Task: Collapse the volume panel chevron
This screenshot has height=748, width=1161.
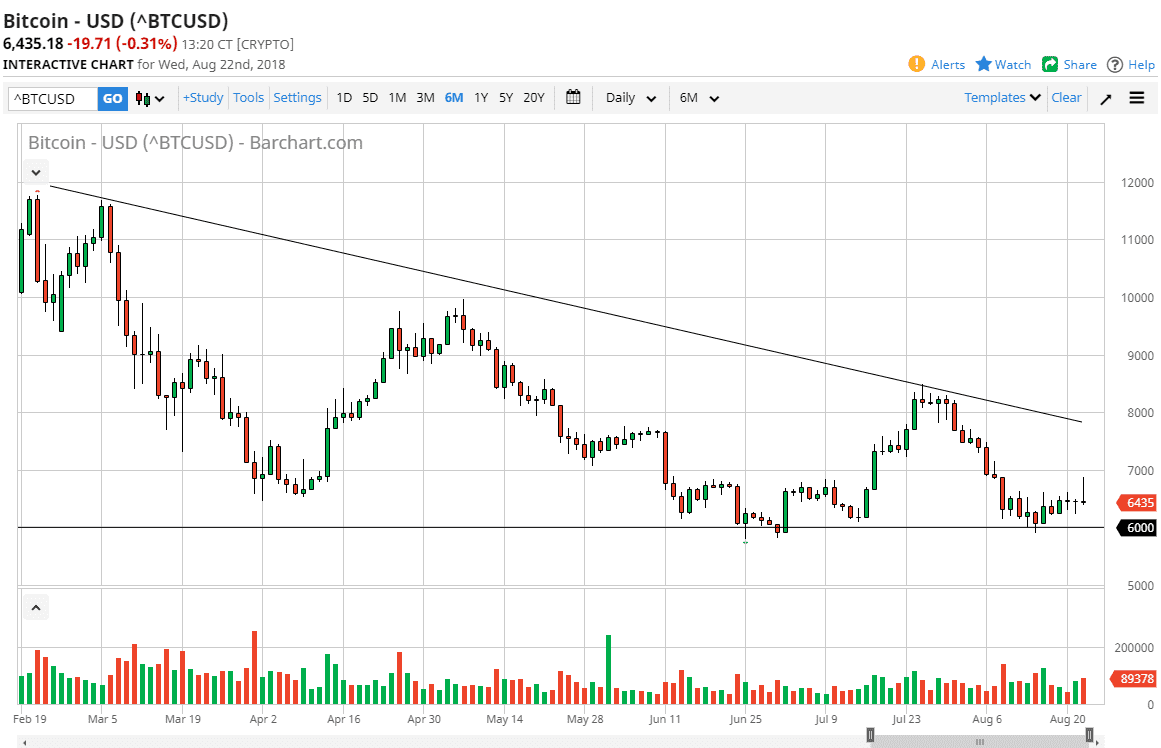Action: pyautogui.click(x=35, y=606)
